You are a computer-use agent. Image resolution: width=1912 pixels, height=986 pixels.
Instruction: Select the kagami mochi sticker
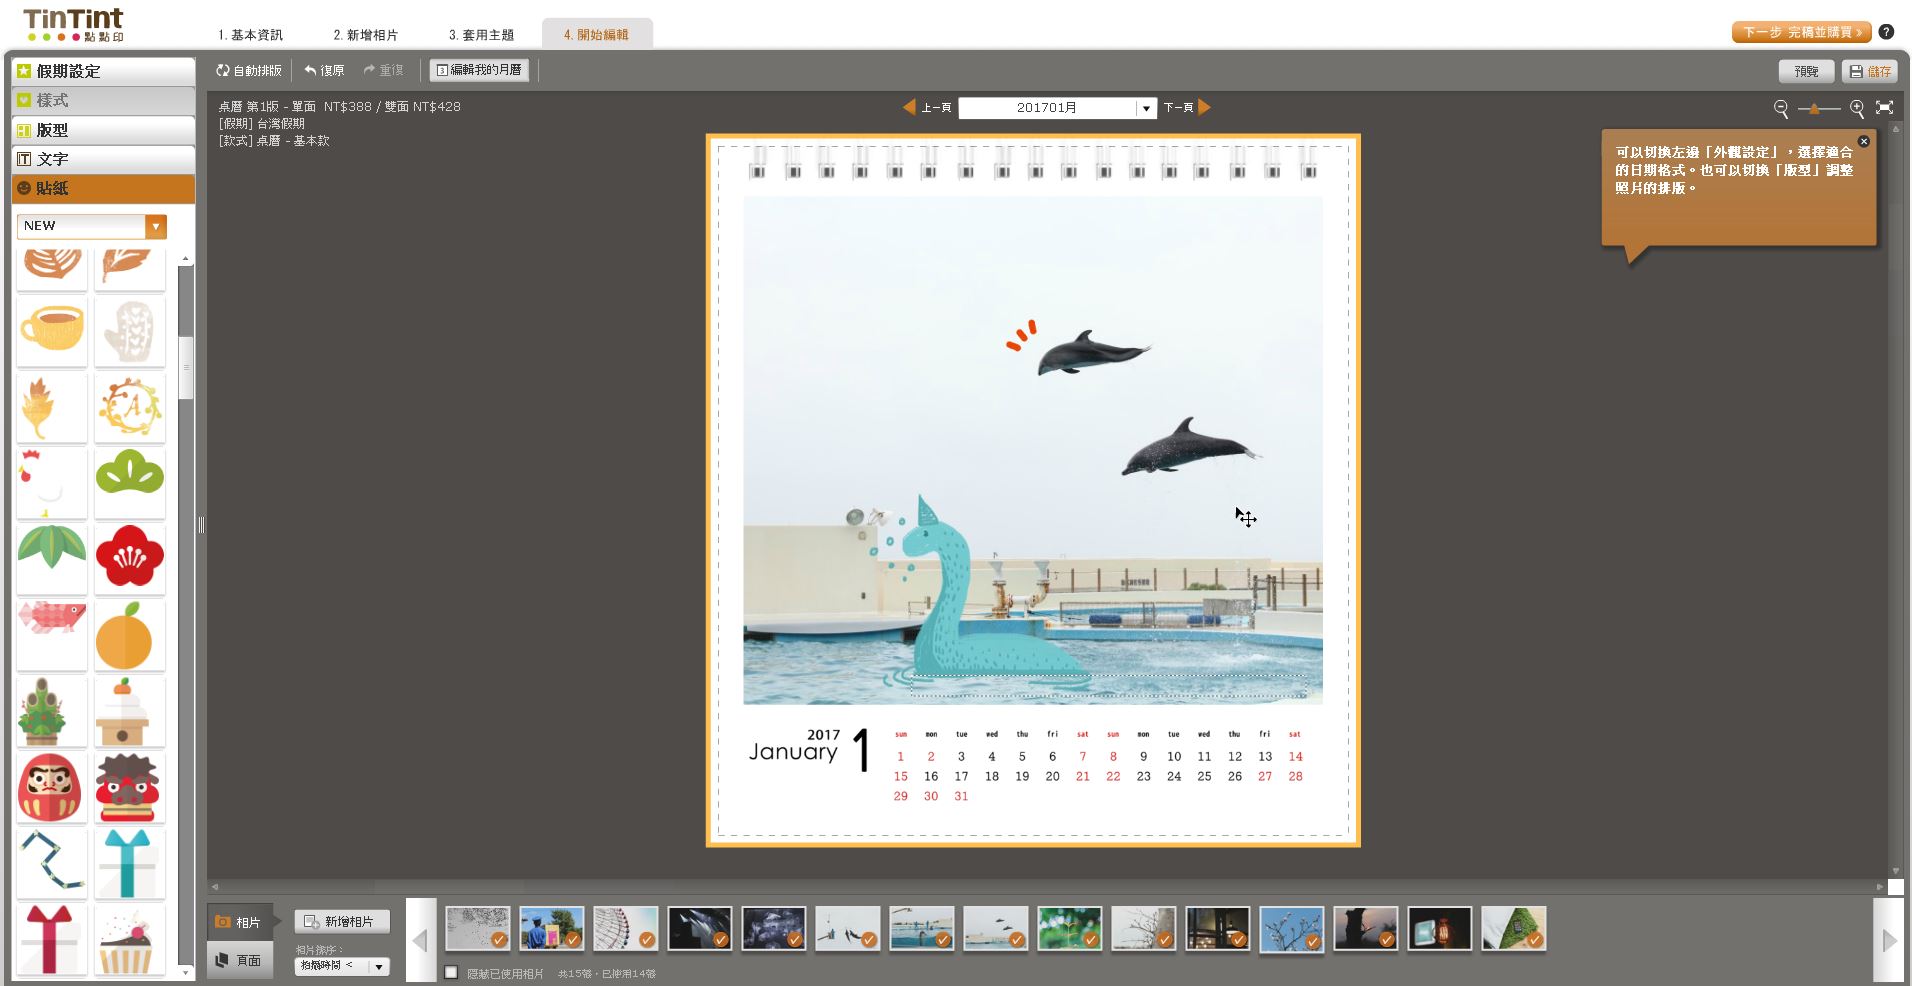pyautogui.click(x=130, y=711)
